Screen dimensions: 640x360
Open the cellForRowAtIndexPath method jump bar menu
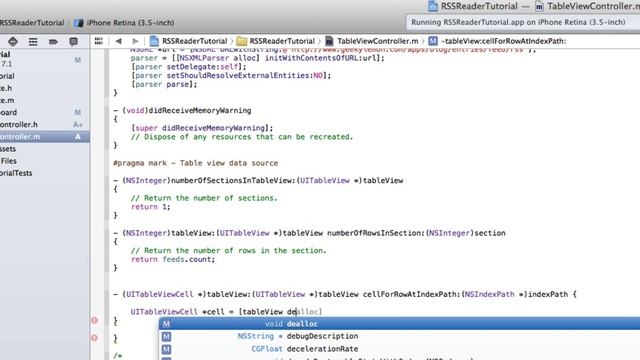[x=497, y=41]
